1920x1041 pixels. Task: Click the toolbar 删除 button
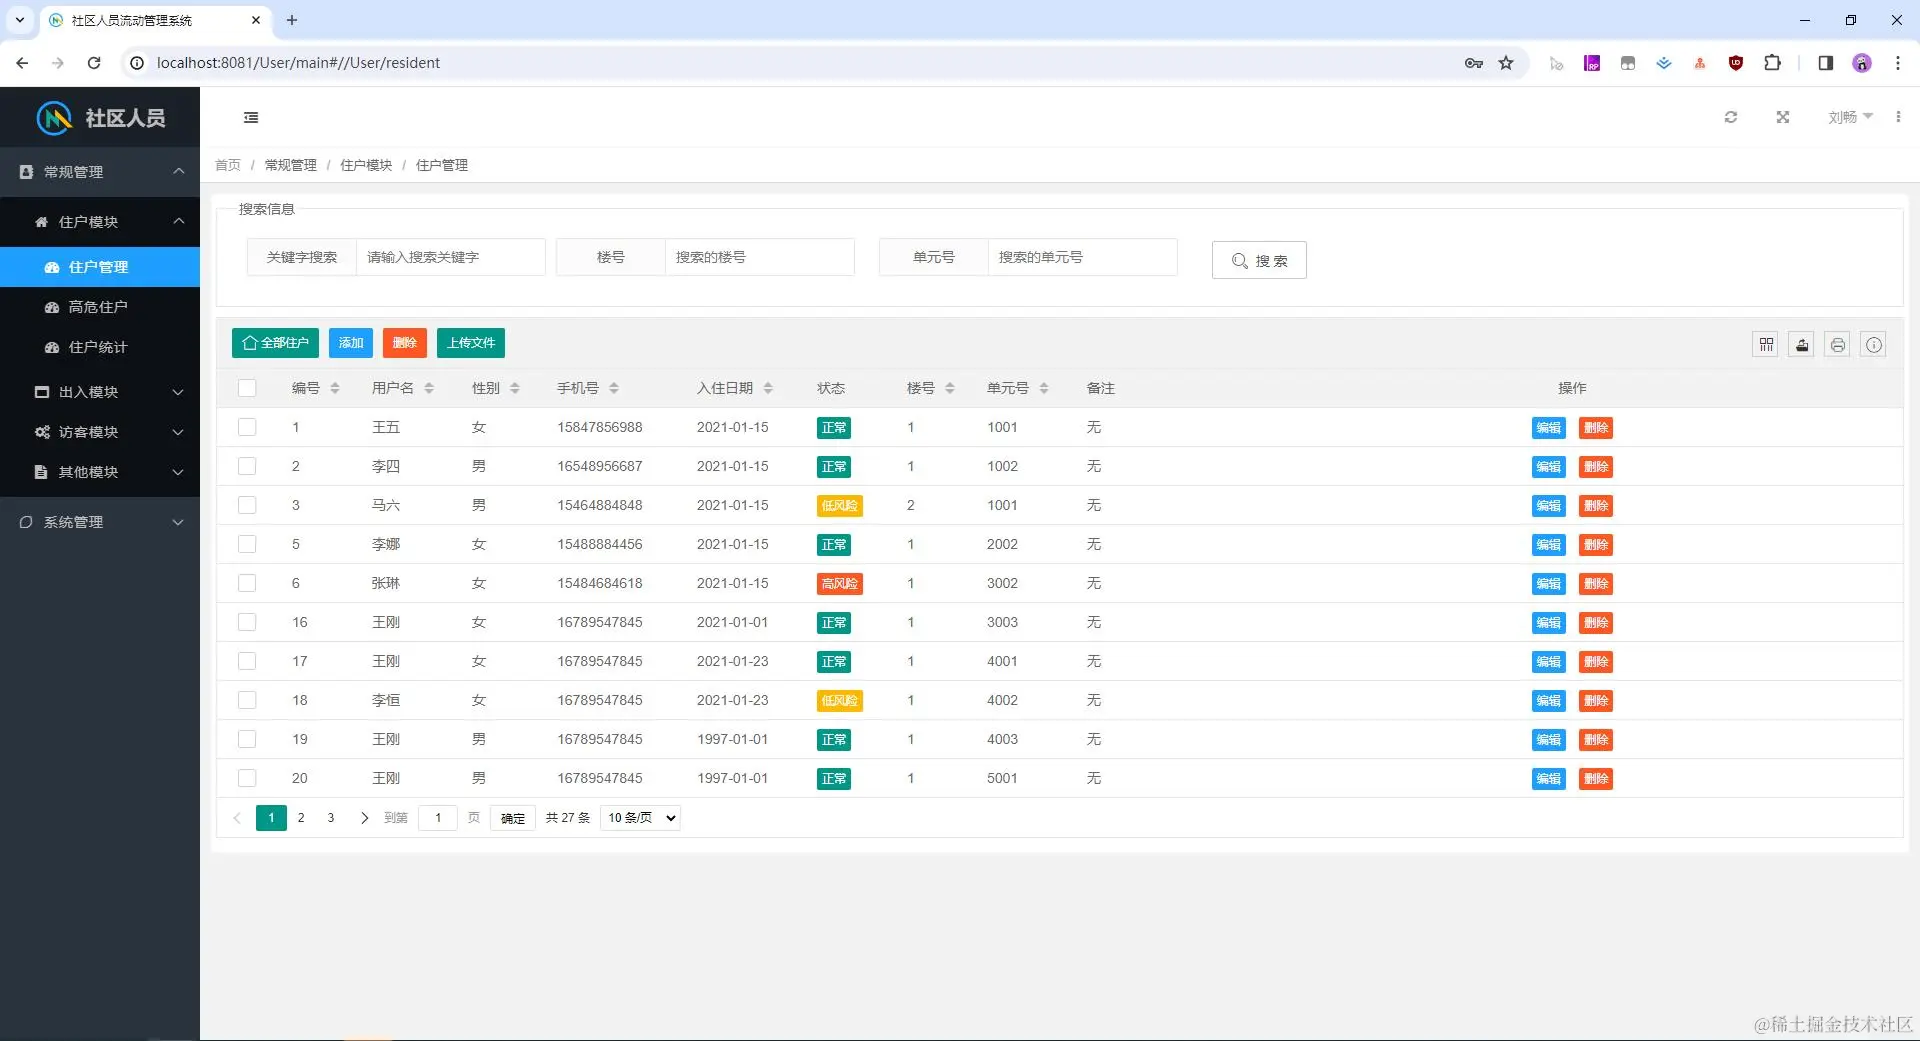[x=405, y=343]
